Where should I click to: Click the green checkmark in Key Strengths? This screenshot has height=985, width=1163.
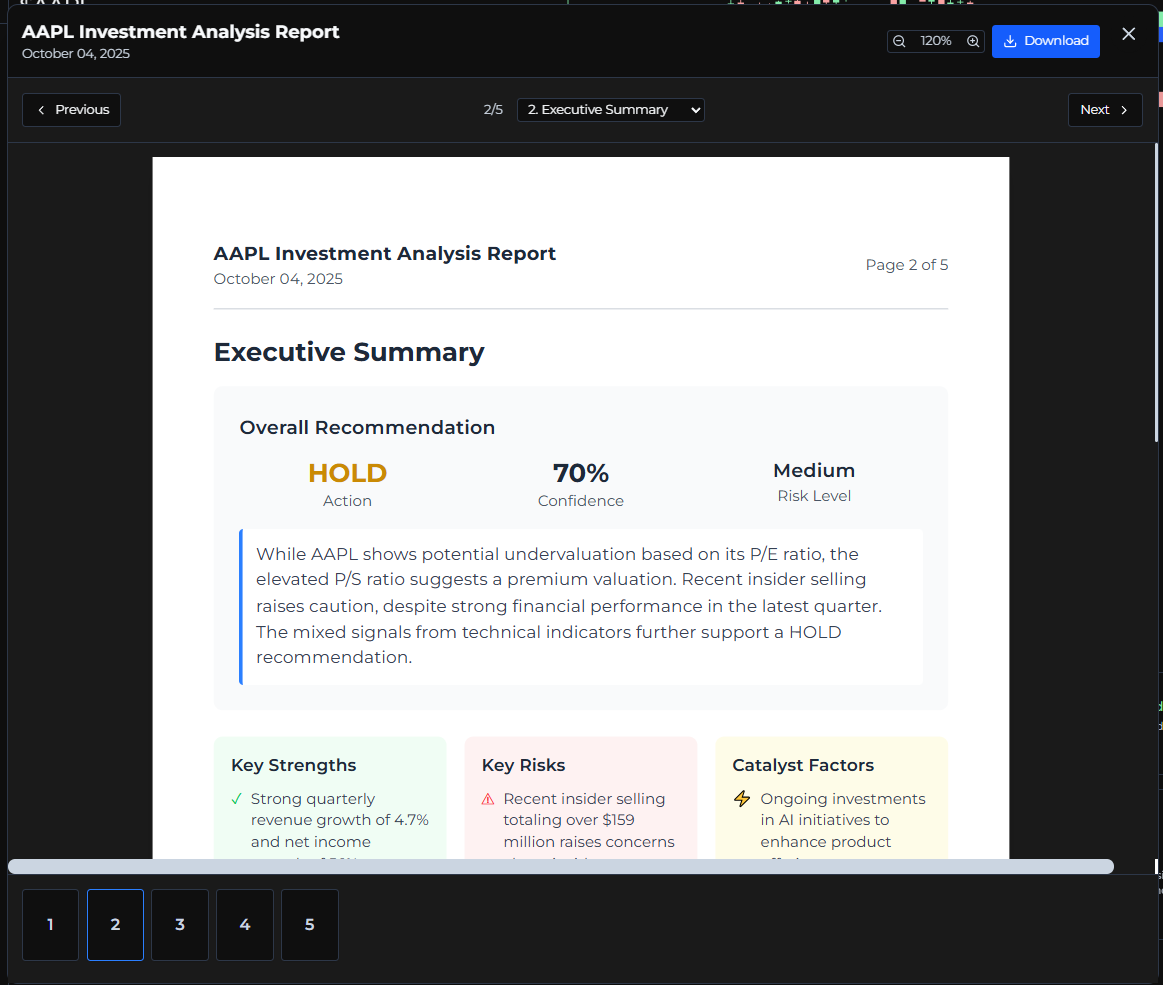[x=236, y=798]
